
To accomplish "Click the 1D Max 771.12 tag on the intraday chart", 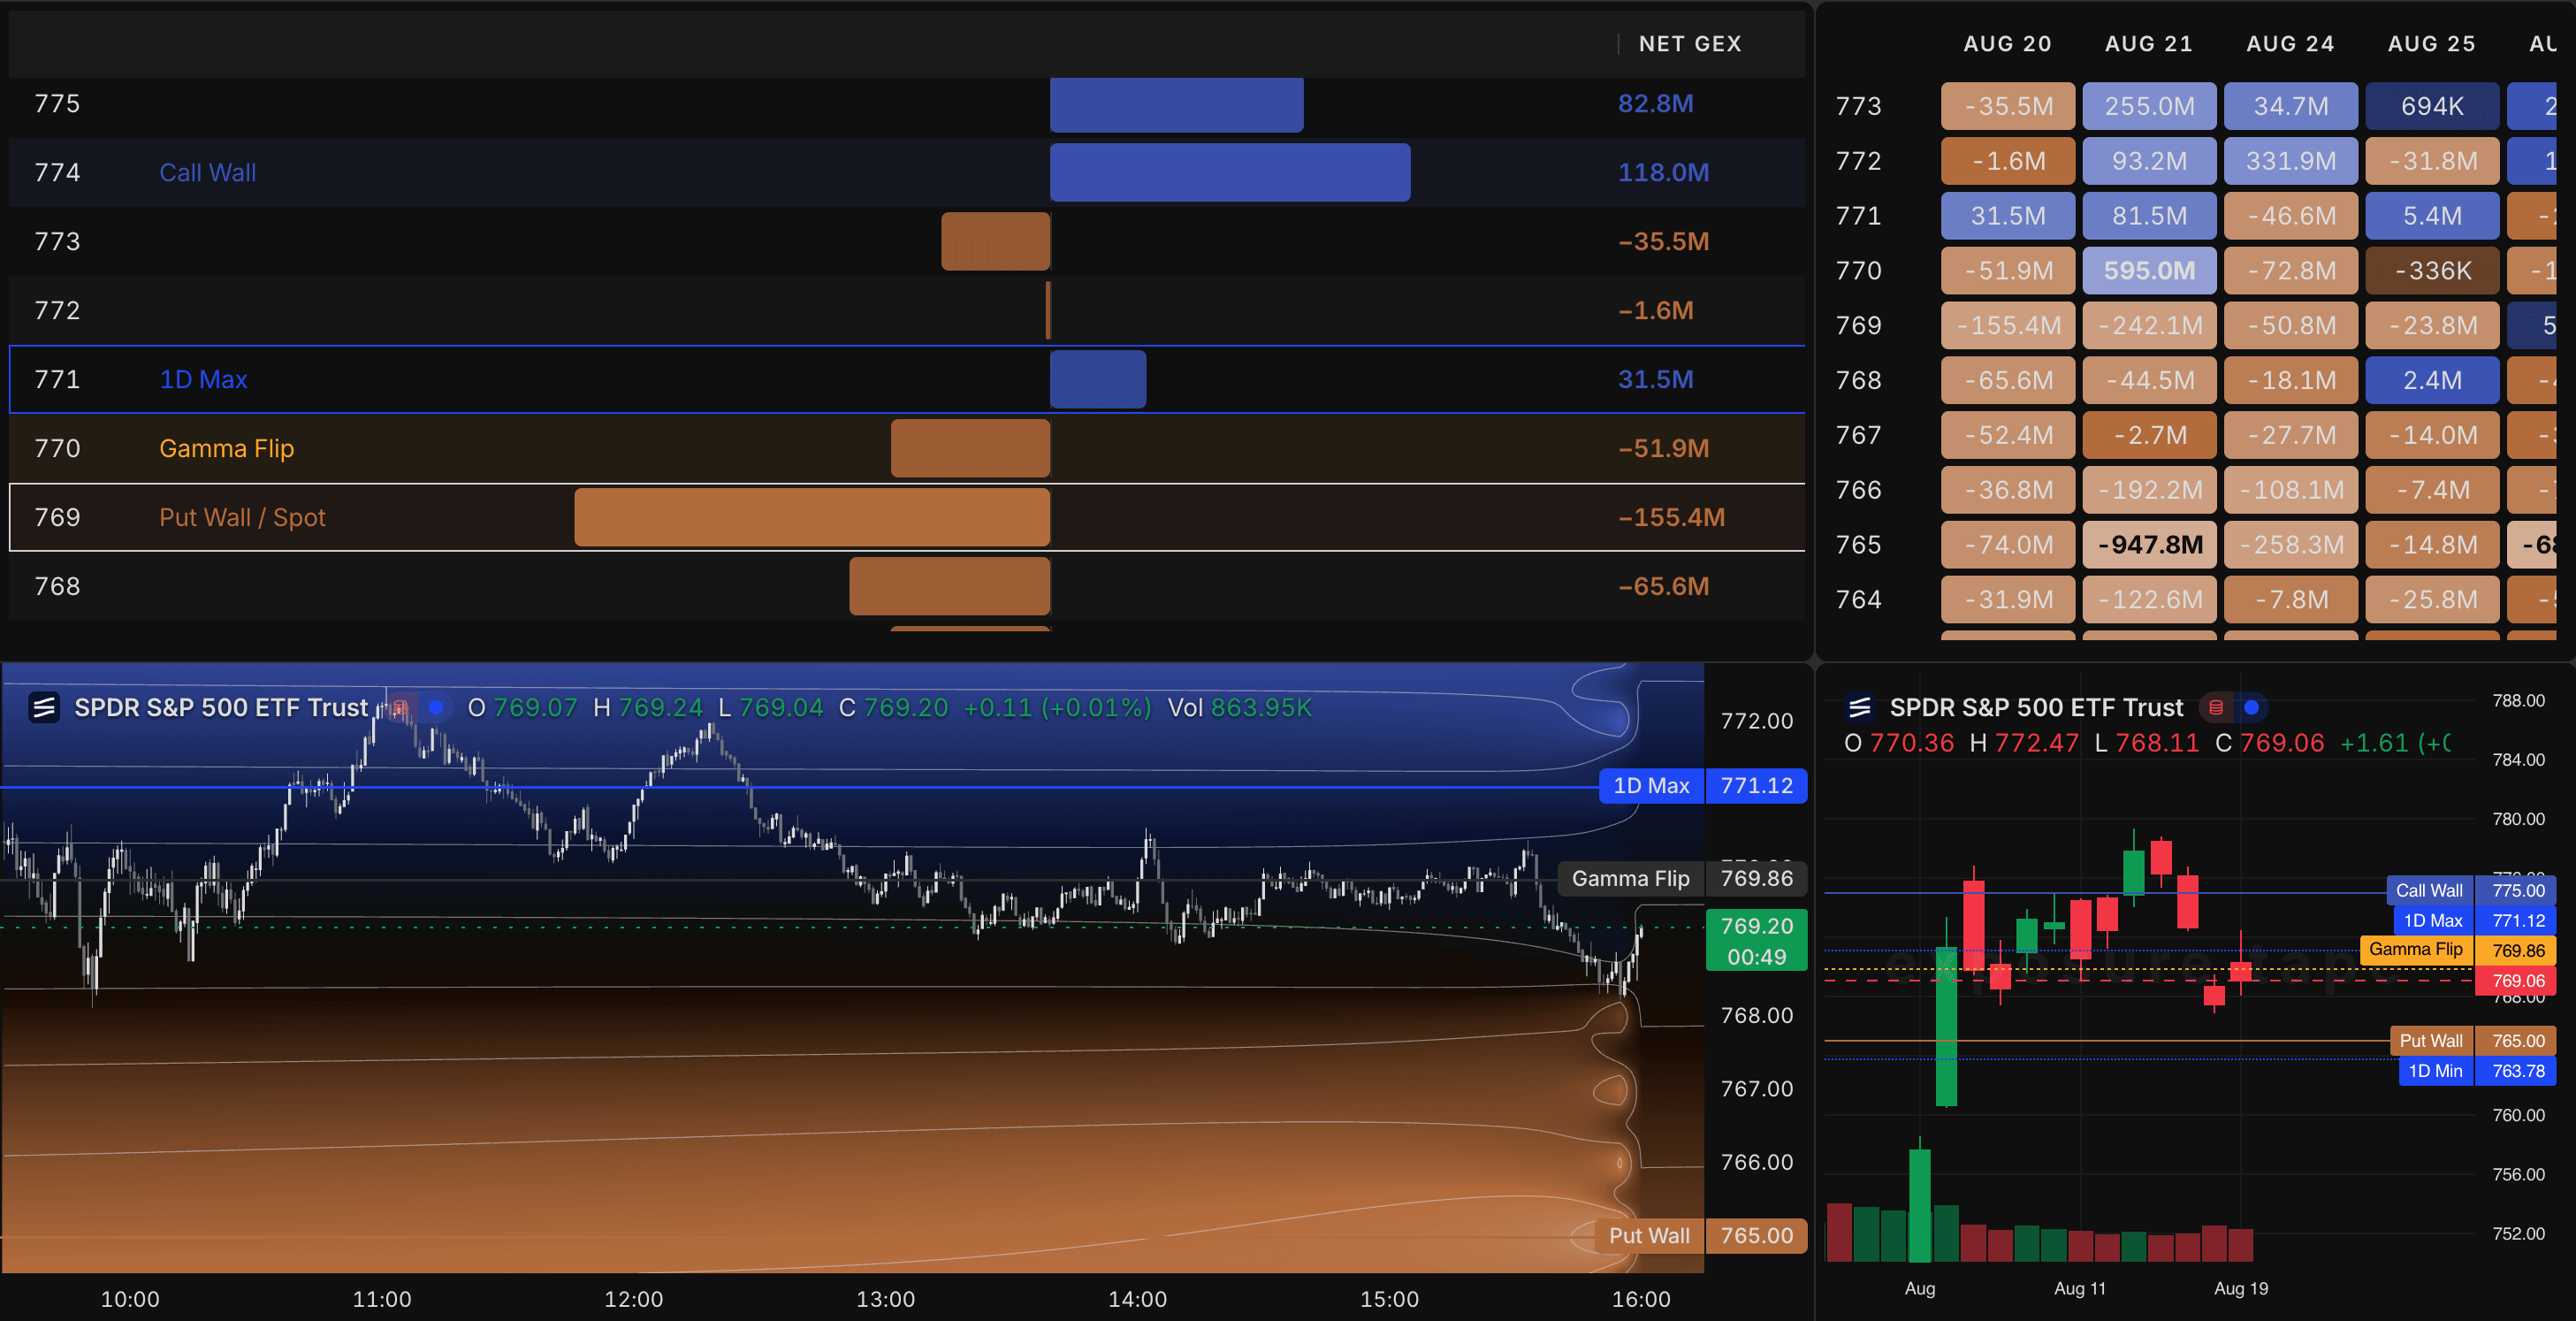I will point(1703,786).
